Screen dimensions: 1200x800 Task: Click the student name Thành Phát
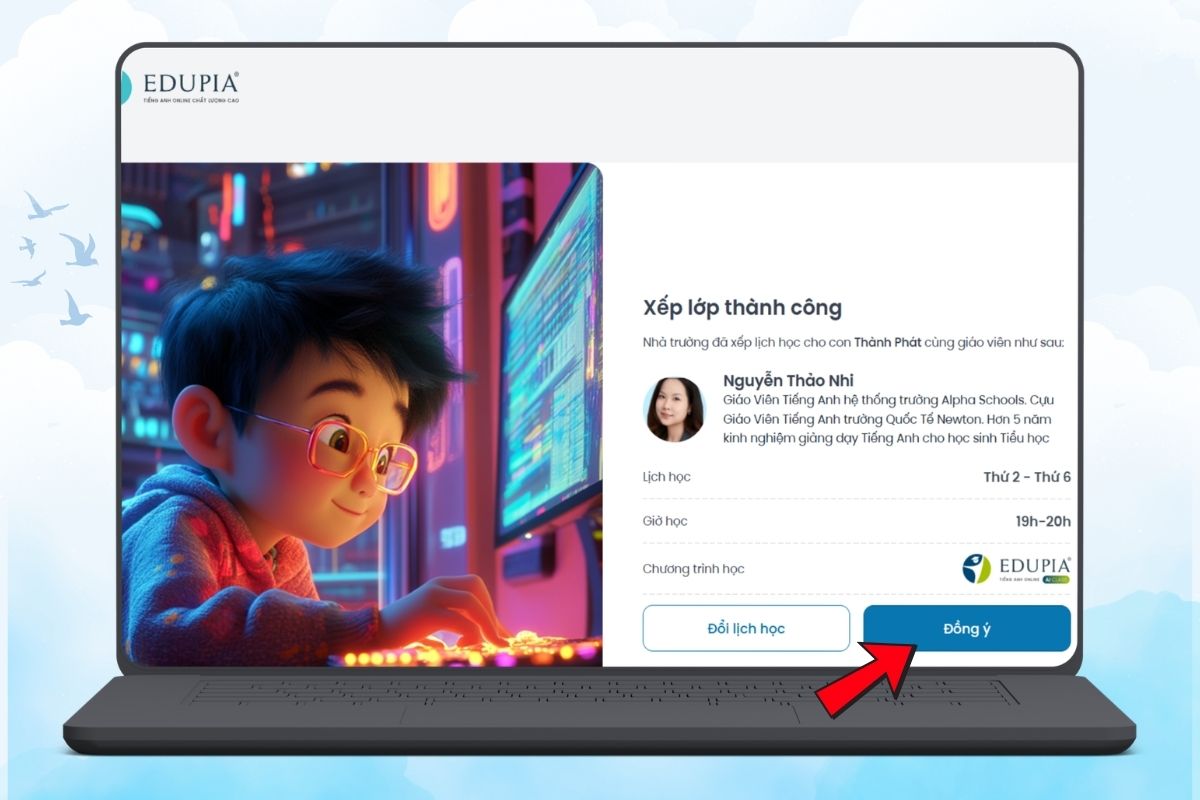[x=888, y=342]
